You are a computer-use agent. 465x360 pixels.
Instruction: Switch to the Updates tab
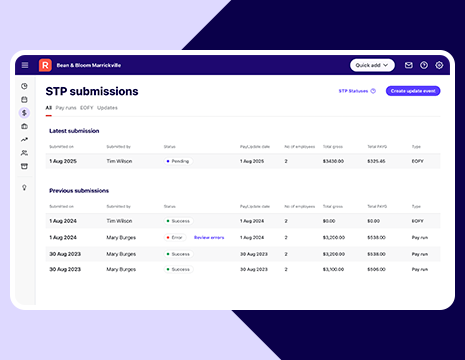[x=107, y=108]
